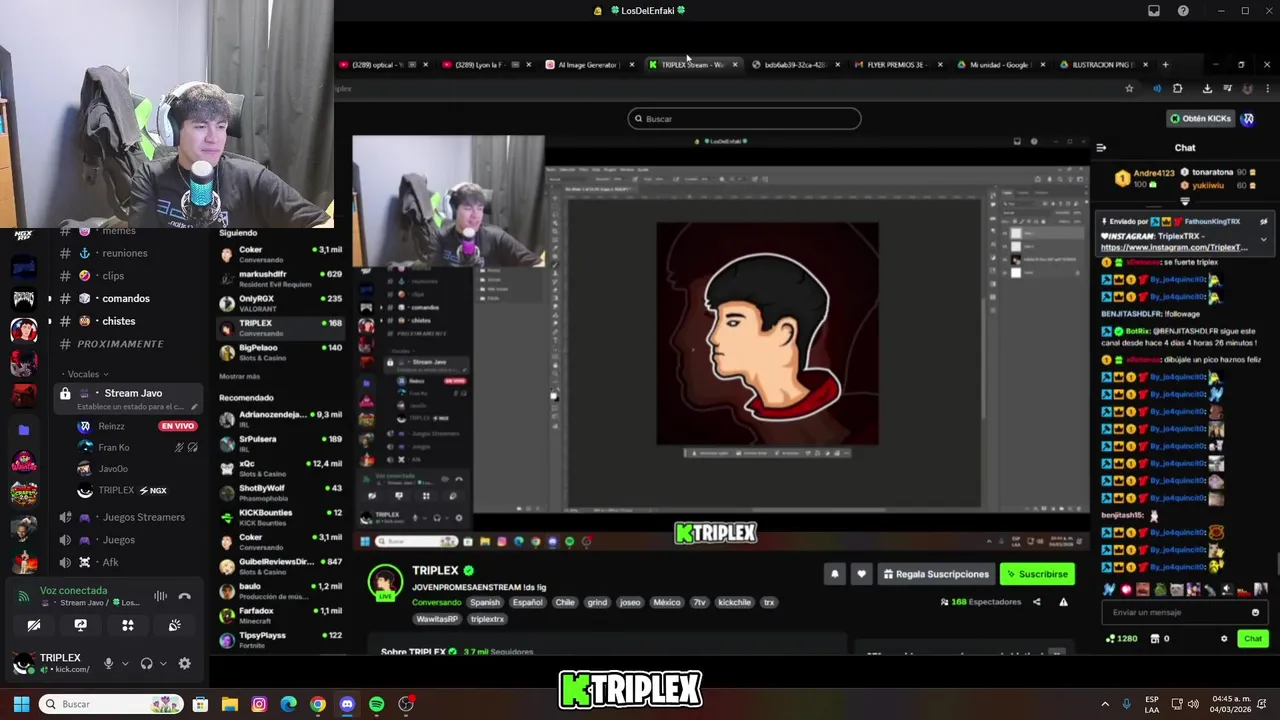Open Discord user settings gear

184,663
